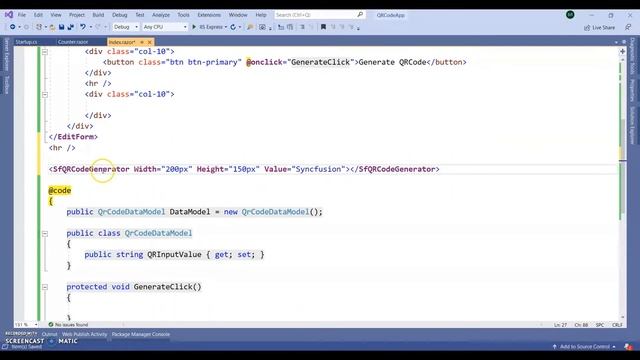The width and height of the screenshot is (640, 360).
Task: Open the Web Publish Activity tab
Action: 84,334
